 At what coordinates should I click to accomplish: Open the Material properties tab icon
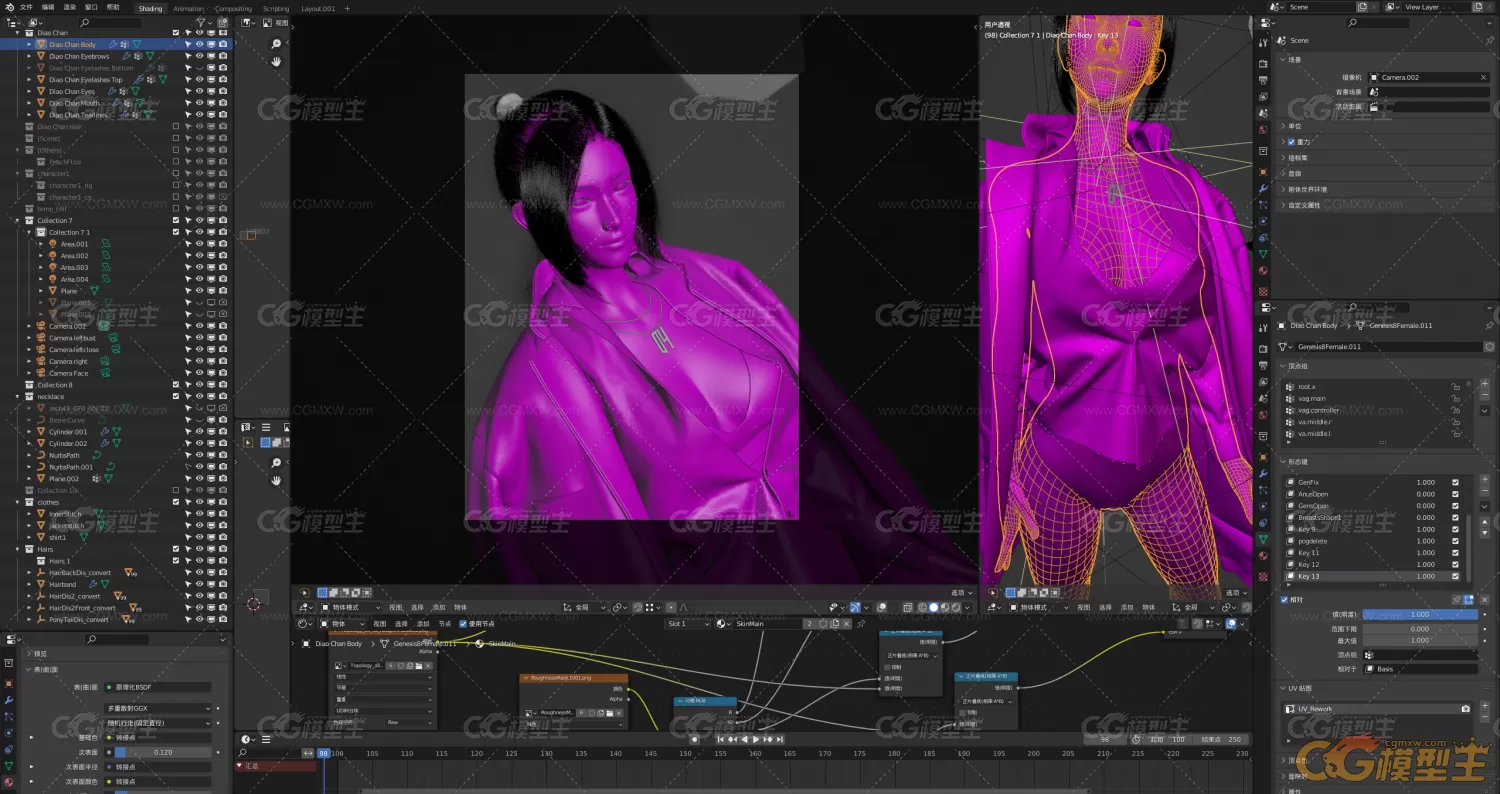point(1263,270)
